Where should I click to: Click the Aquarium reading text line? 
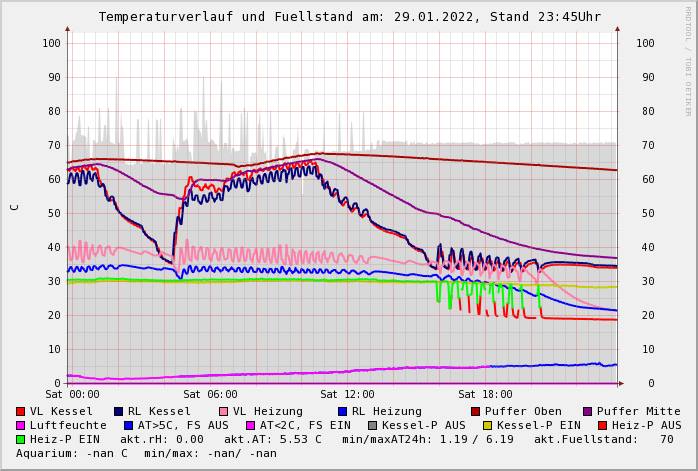coord(146,454)
